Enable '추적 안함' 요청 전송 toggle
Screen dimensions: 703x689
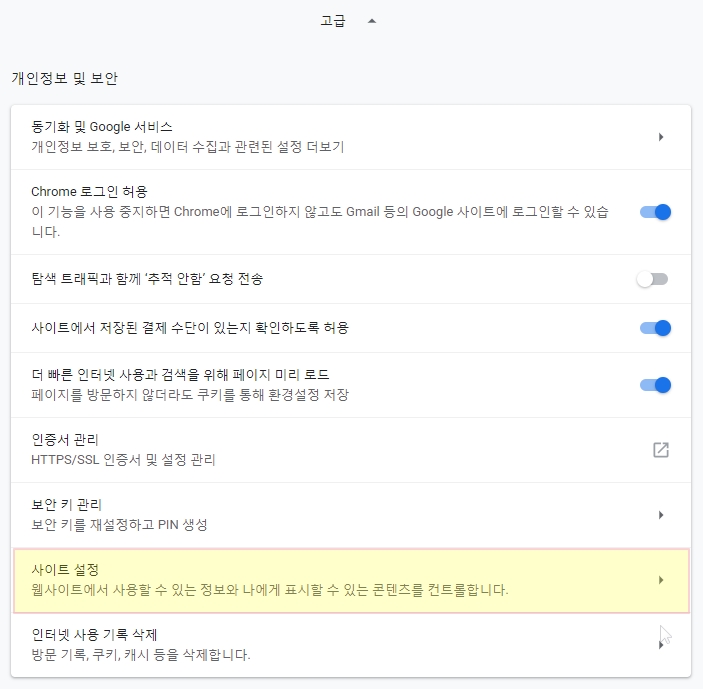(x=652, y=279)
